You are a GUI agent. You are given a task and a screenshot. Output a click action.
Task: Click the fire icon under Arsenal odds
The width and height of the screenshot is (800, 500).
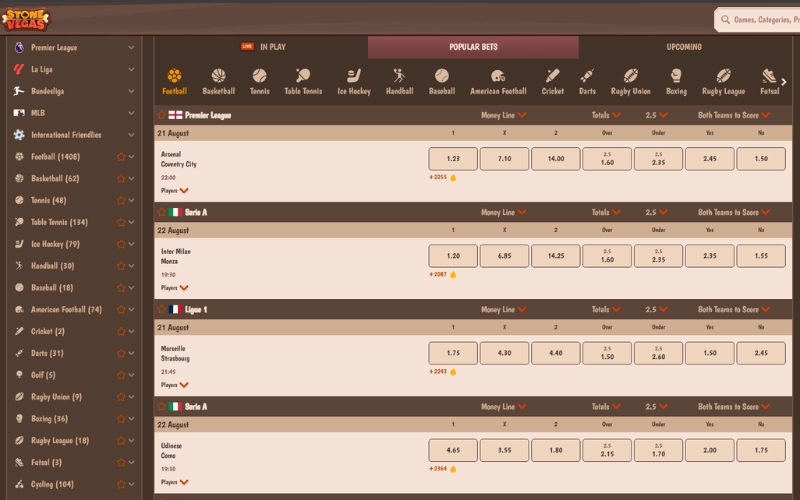click(453, 178)
